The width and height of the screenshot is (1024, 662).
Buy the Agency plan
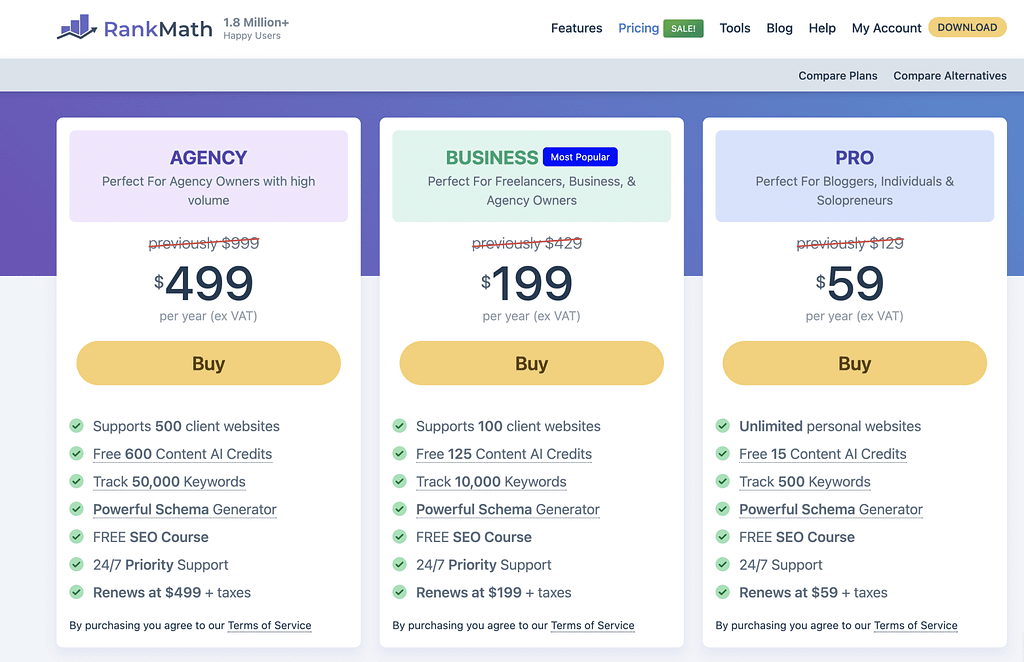208,363
